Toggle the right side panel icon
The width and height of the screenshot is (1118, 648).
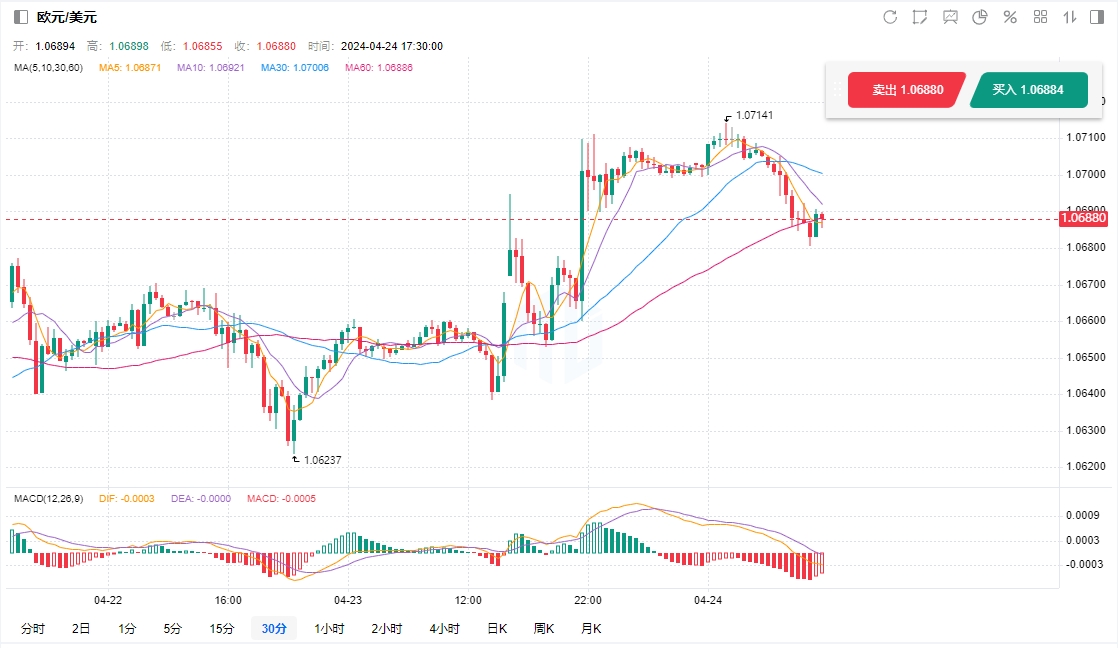pyautogui.click(x=1099, y=17)
